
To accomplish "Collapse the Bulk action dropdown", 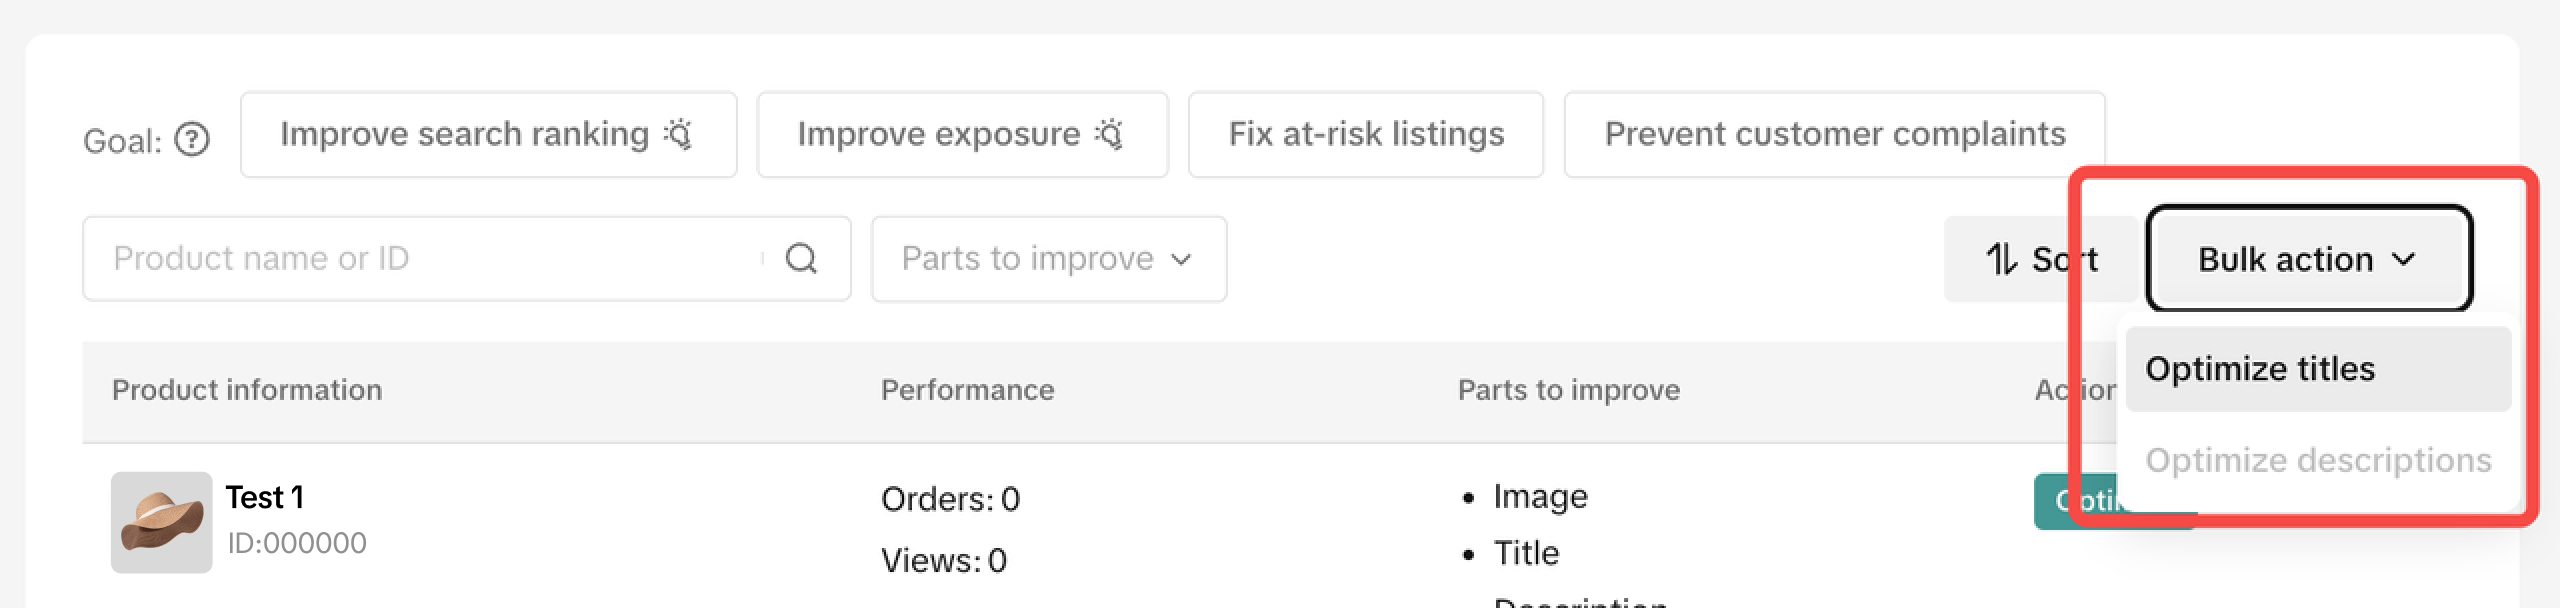I will (x=2308, y=259).
